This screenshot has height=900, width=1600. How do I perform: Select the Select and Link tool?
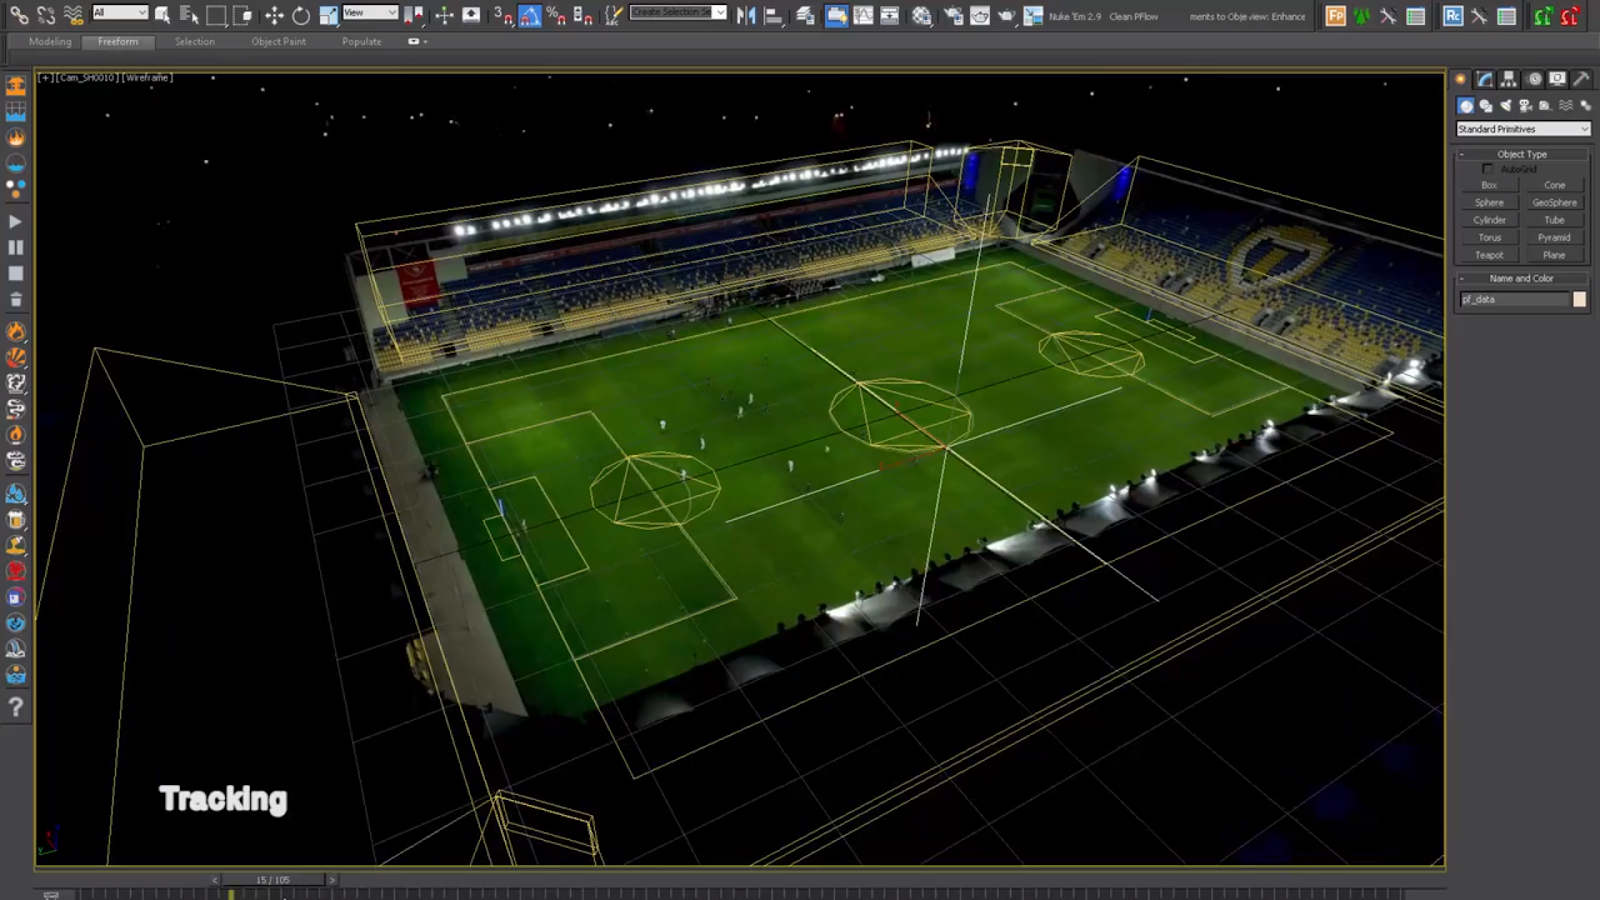click(19, 14)
